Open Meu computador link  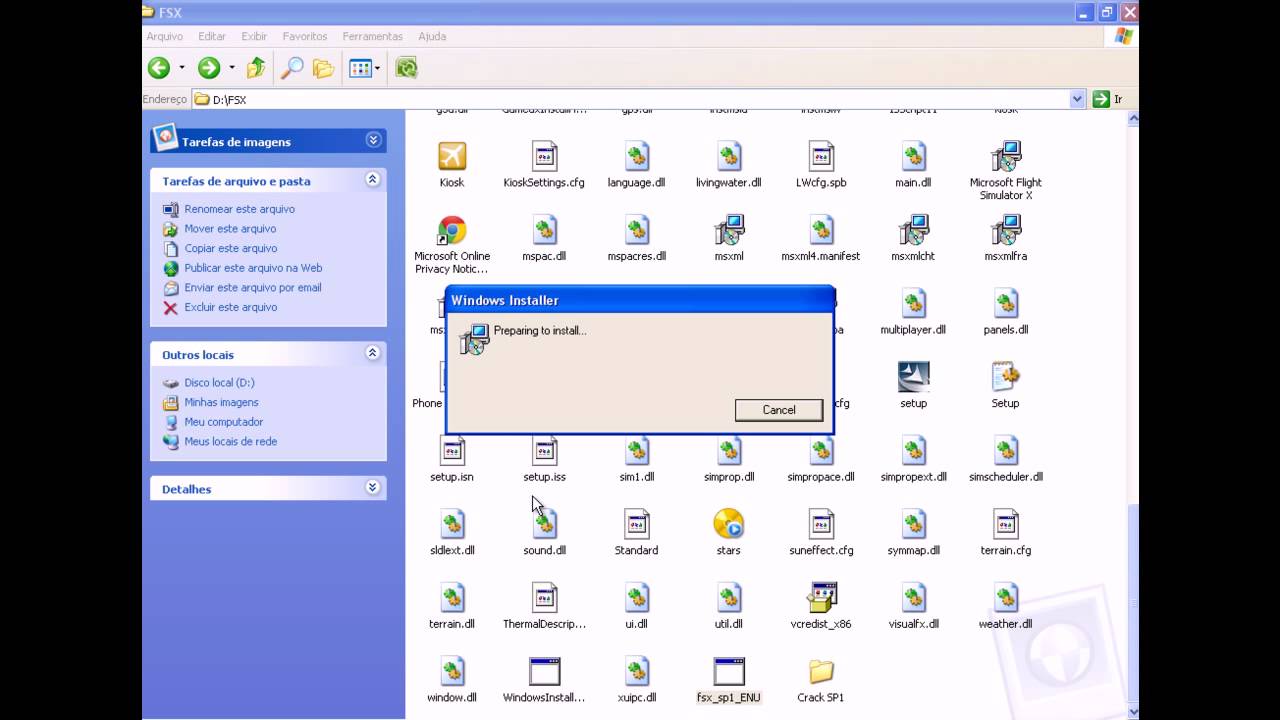pyautogui.click(x=223, y=422)
